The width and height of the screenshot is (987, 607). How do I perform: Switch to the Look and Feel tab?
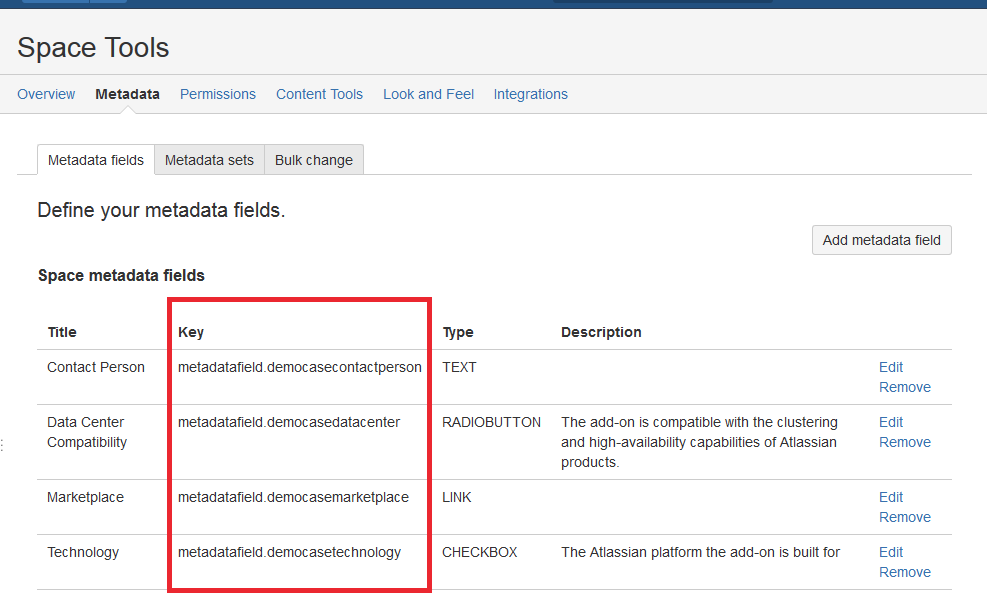[428, 94]
